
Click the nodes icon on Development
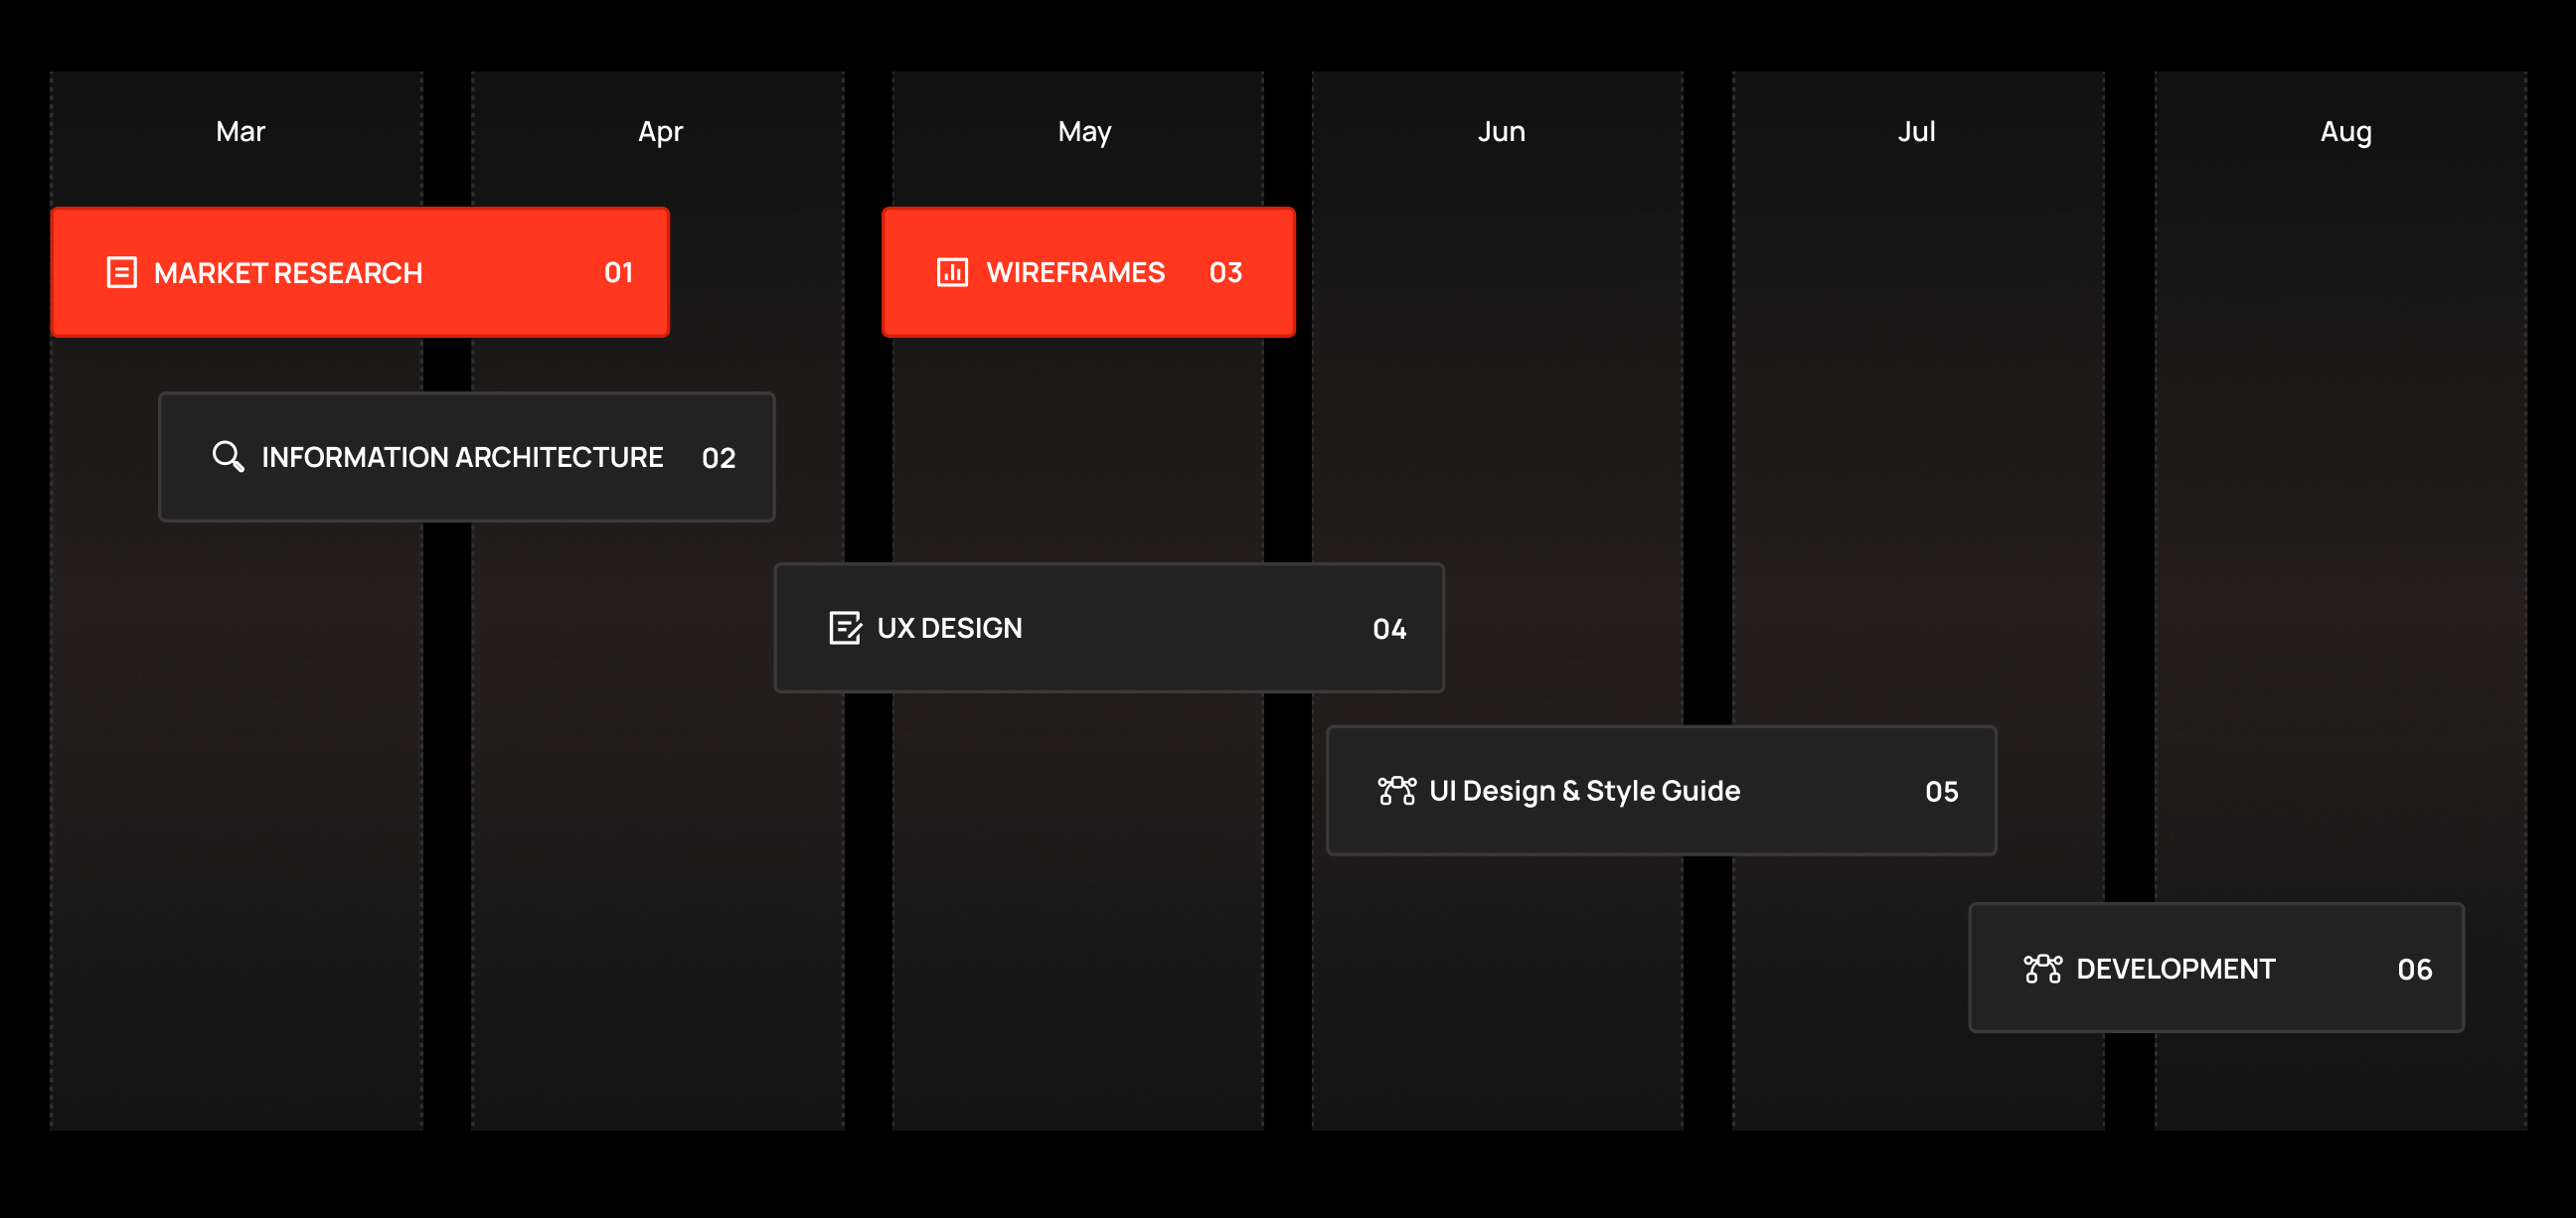click(x=2041, y=969)
